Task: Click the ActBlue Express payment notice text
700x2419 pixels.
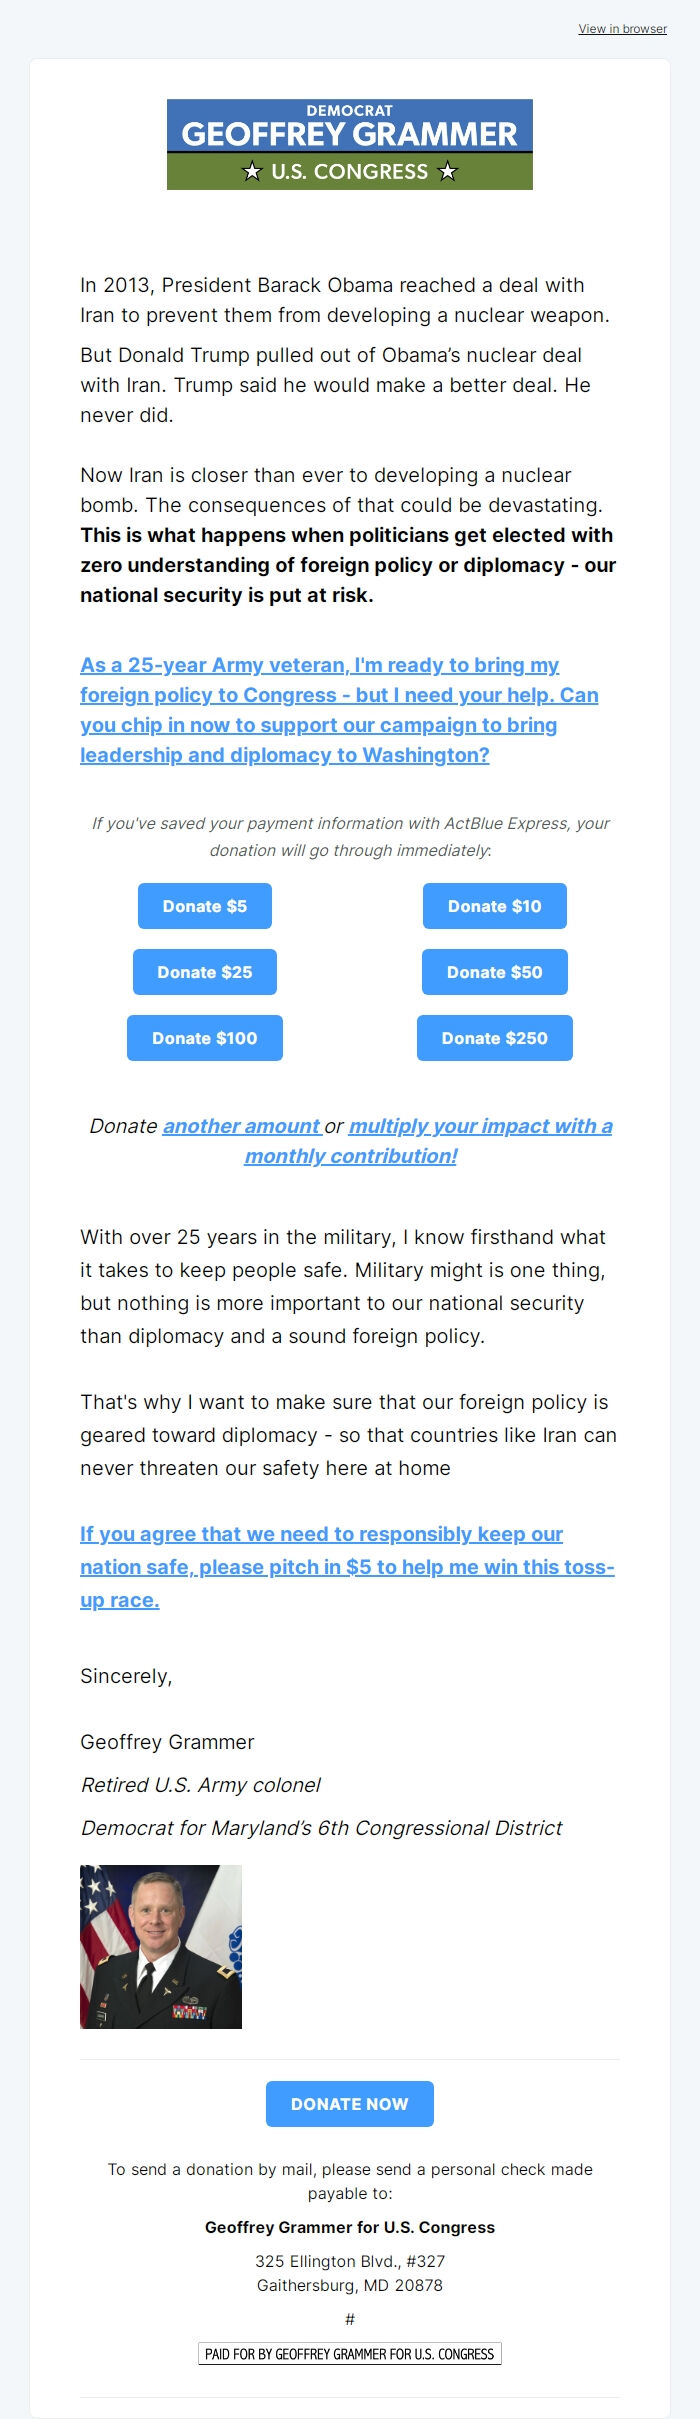Action: (x=349, y=836)
